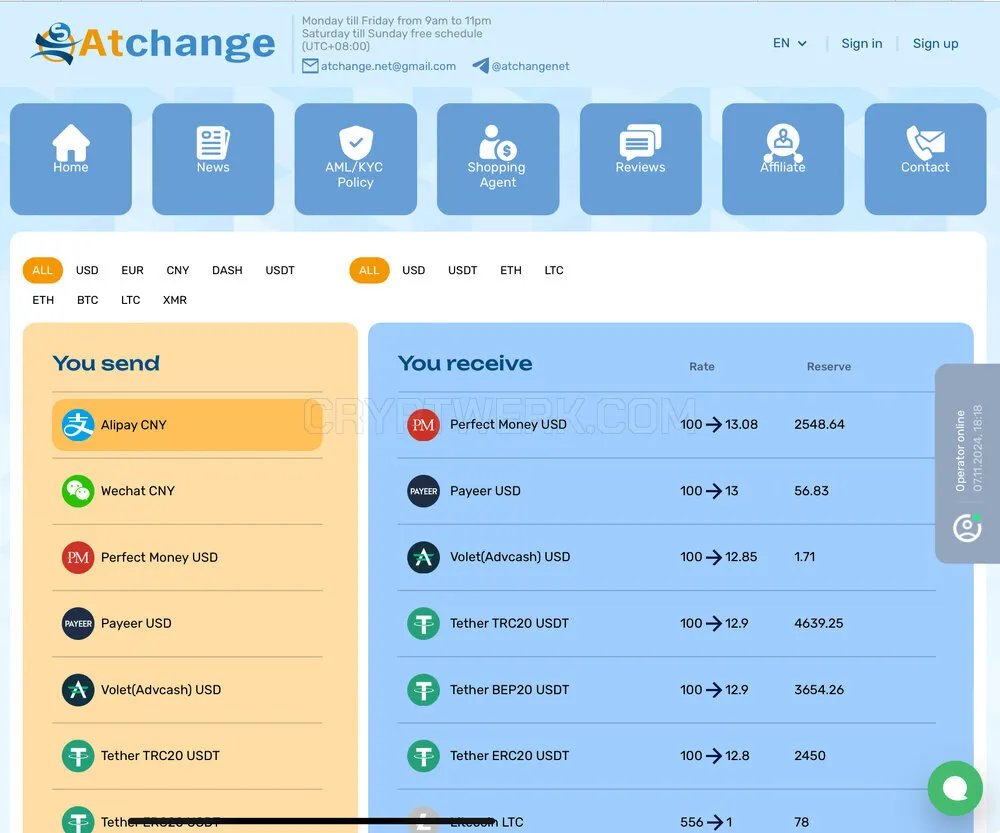Image resolution: width=1000 pixels, height=833 pixels.
Task: Click Payeer icon in You receive list
Action: click(x=423, y=491)
